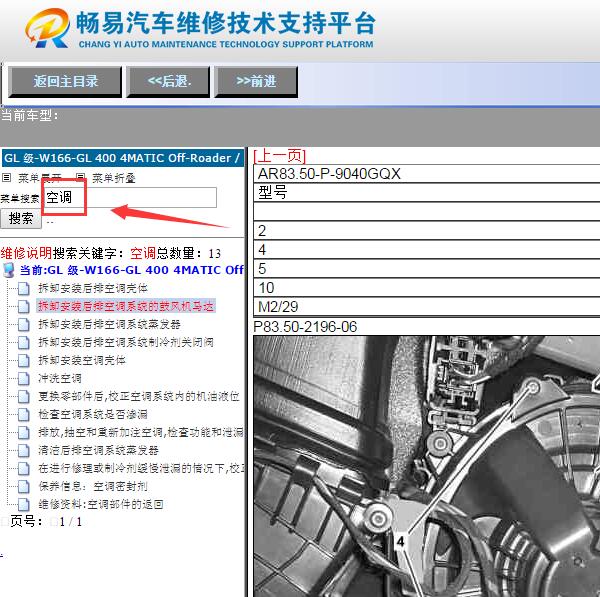Click the figure label P83.50-2196-06
This screenshot has width=600, height=597.
click(x=305, y=327)
